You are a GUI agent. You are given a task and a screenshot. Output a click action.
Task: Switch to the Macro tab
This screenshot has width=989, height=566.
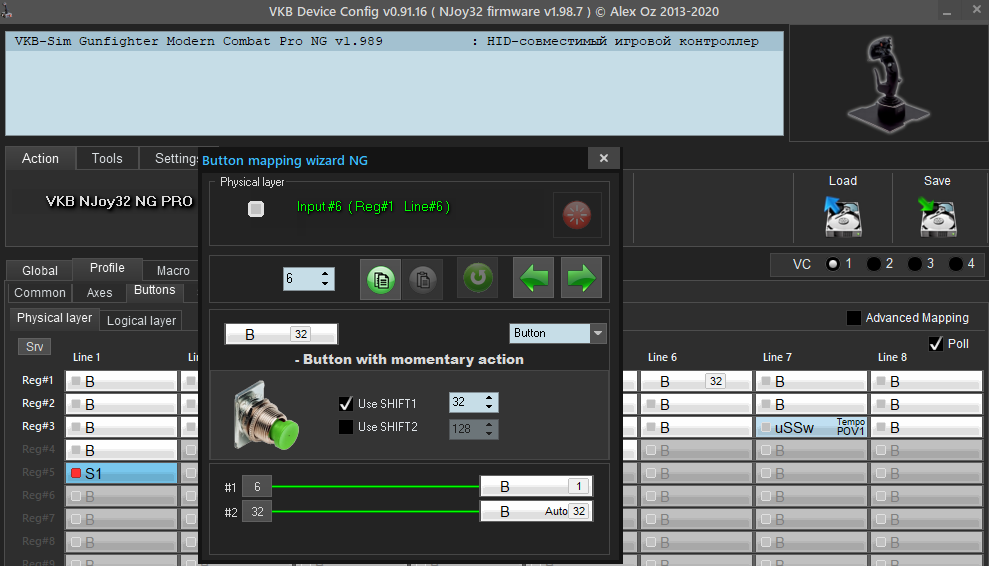tap(173, 271)
